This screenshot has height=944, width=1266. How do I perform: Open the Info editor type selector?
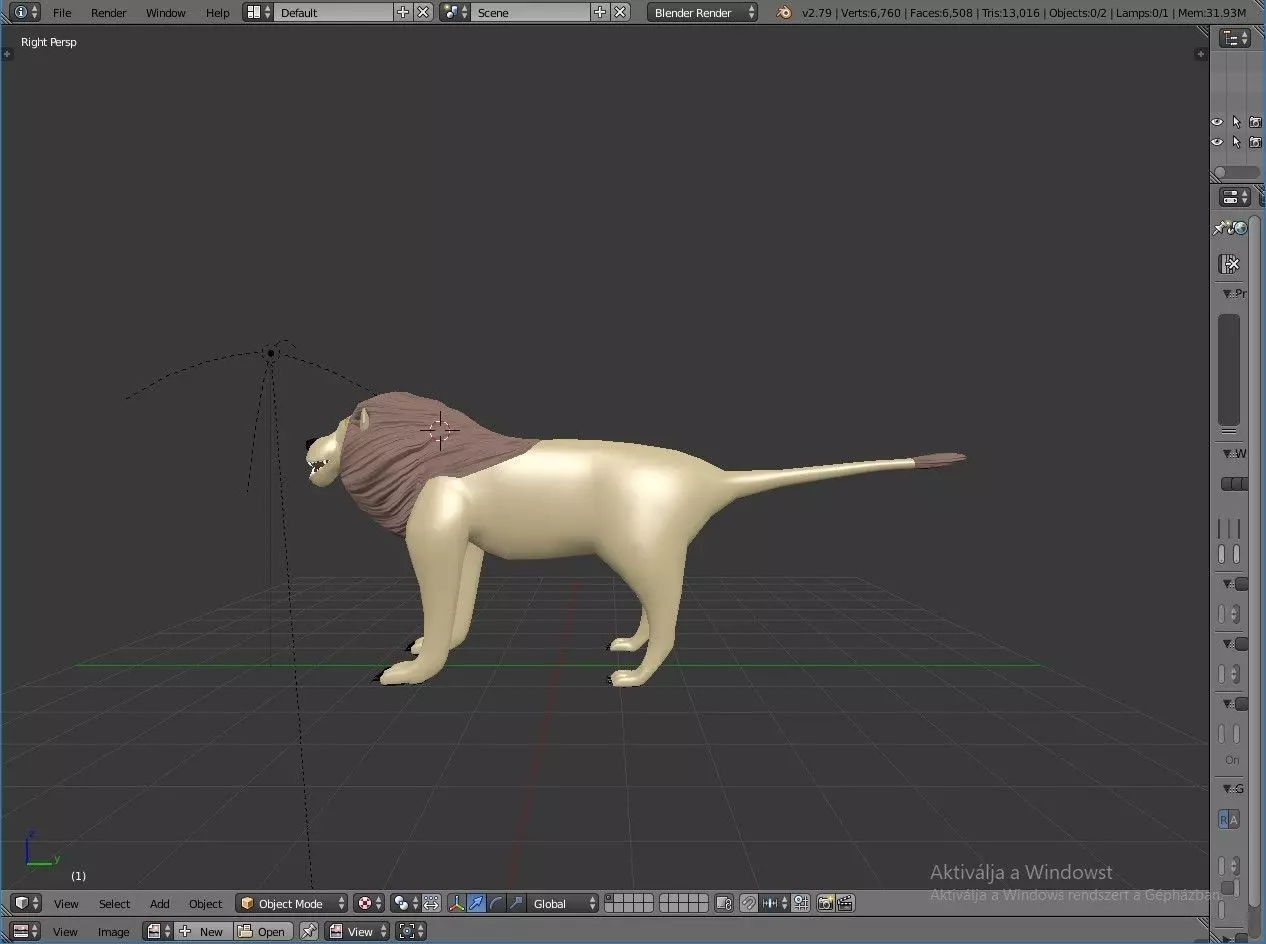26,12
